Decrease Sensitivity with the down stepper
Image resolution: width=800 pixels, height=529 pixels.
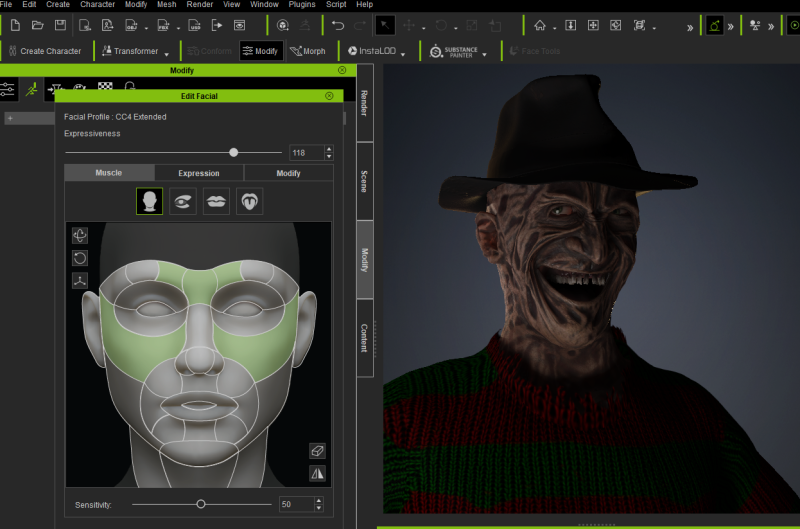319,508
